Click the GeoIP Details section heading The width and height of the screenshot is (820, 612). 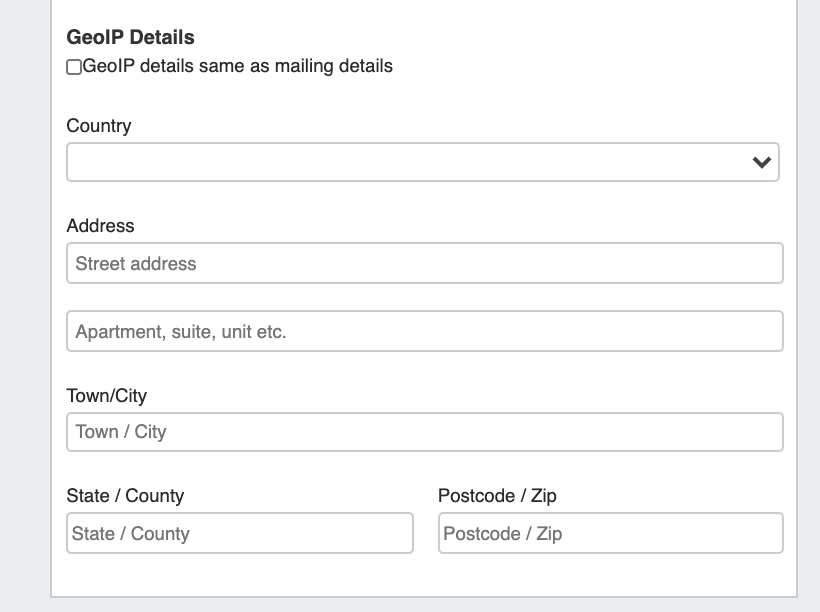[130, 37]
